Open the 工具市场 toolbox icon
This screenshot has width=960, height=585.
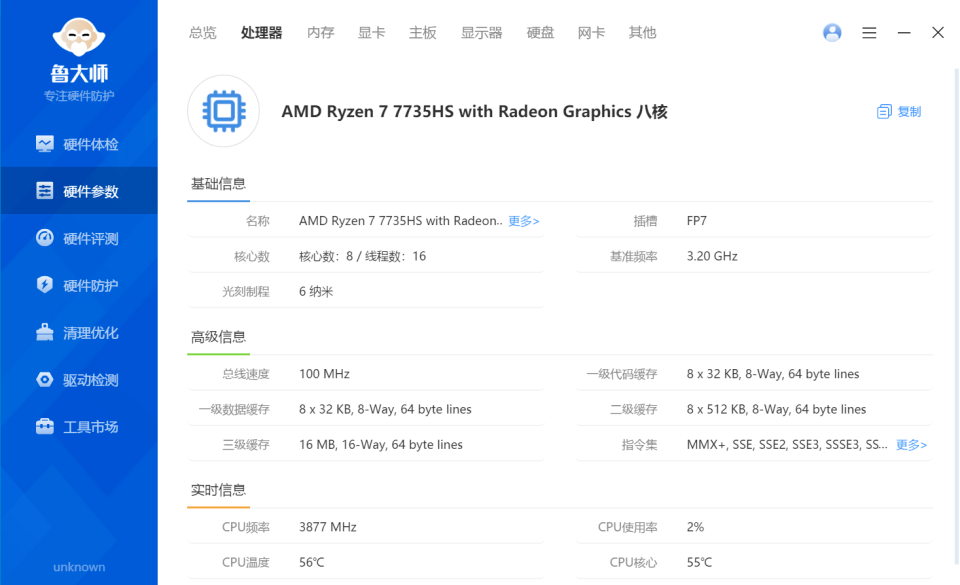click(x=45, y=426)
